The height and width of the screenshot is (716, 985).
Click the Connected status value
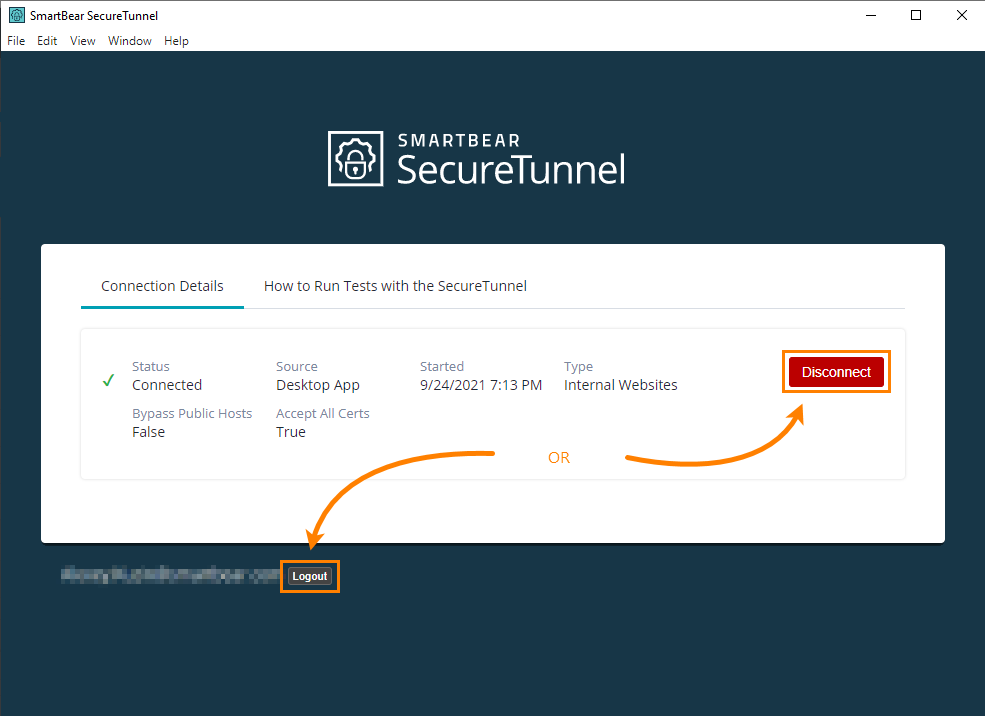pyautogui.click(x=167, y=385)
